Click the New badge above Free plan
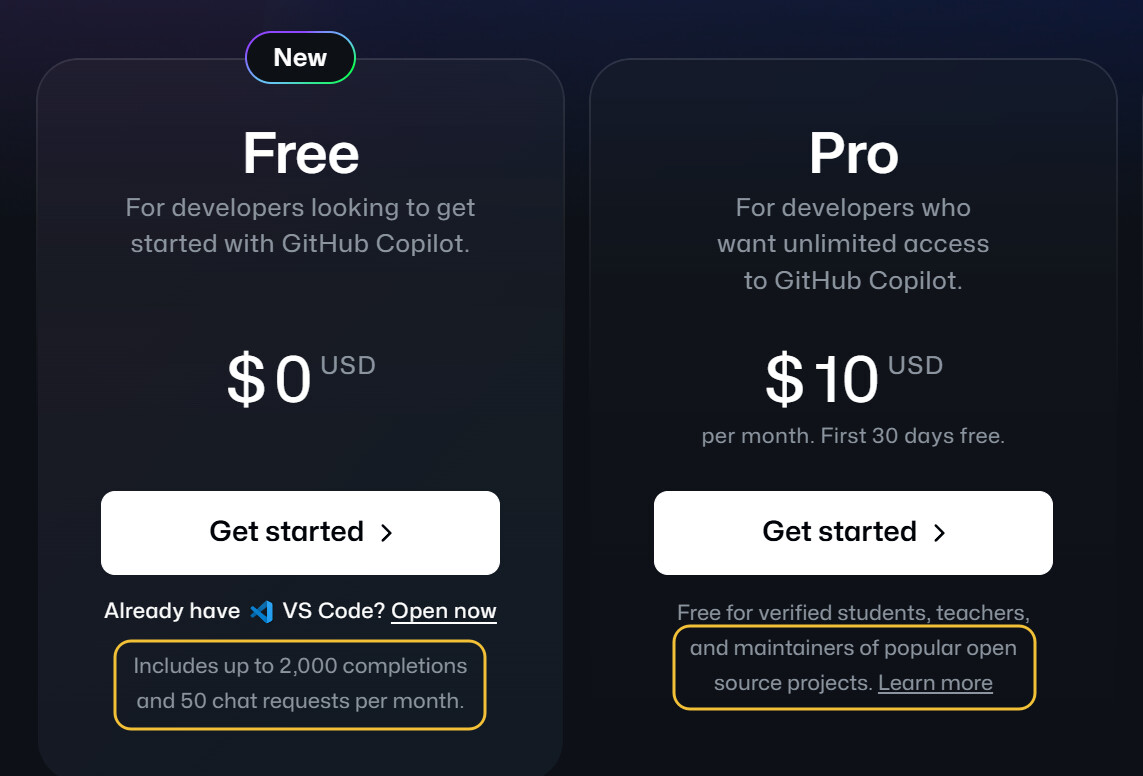Image resolution: width=1143 pixels, height=776 pixels. click(x=300, y=58)
